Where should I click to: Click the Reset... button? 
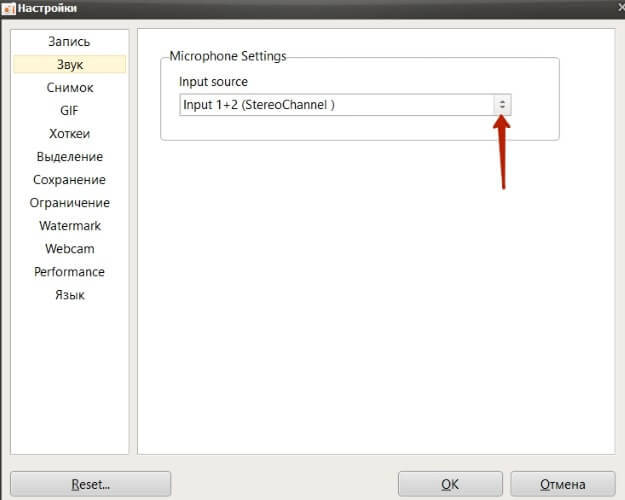click(90, 484)
